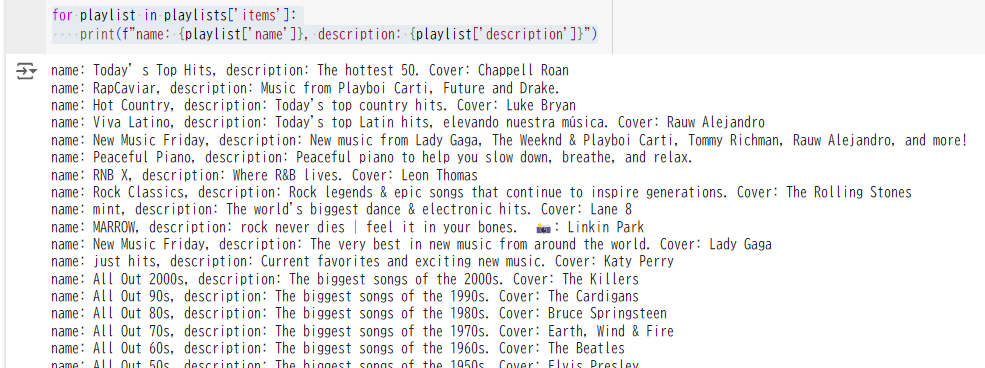
Task: Click the camera emoji before Linkin Park
Action: pyautogui.click(x=543, y=228)
